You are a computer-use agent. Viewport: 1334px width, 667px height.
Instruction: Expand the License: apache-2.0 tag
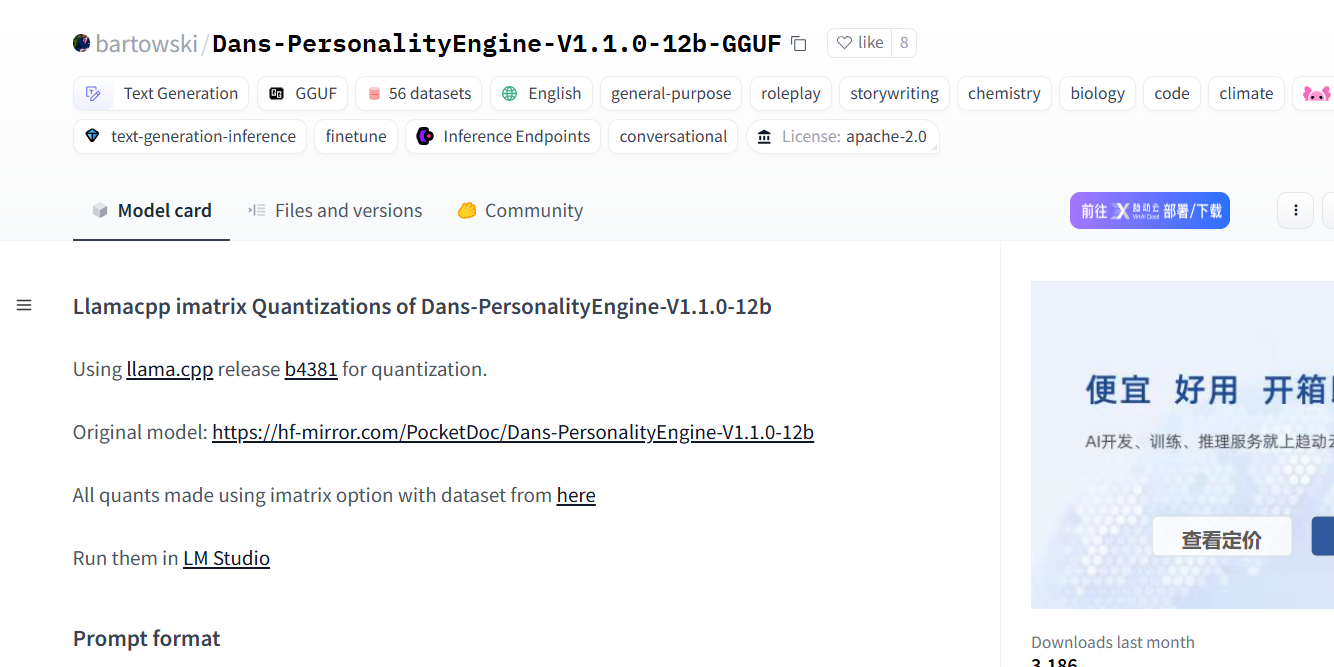pyautogui.click(x=842, y=136)
